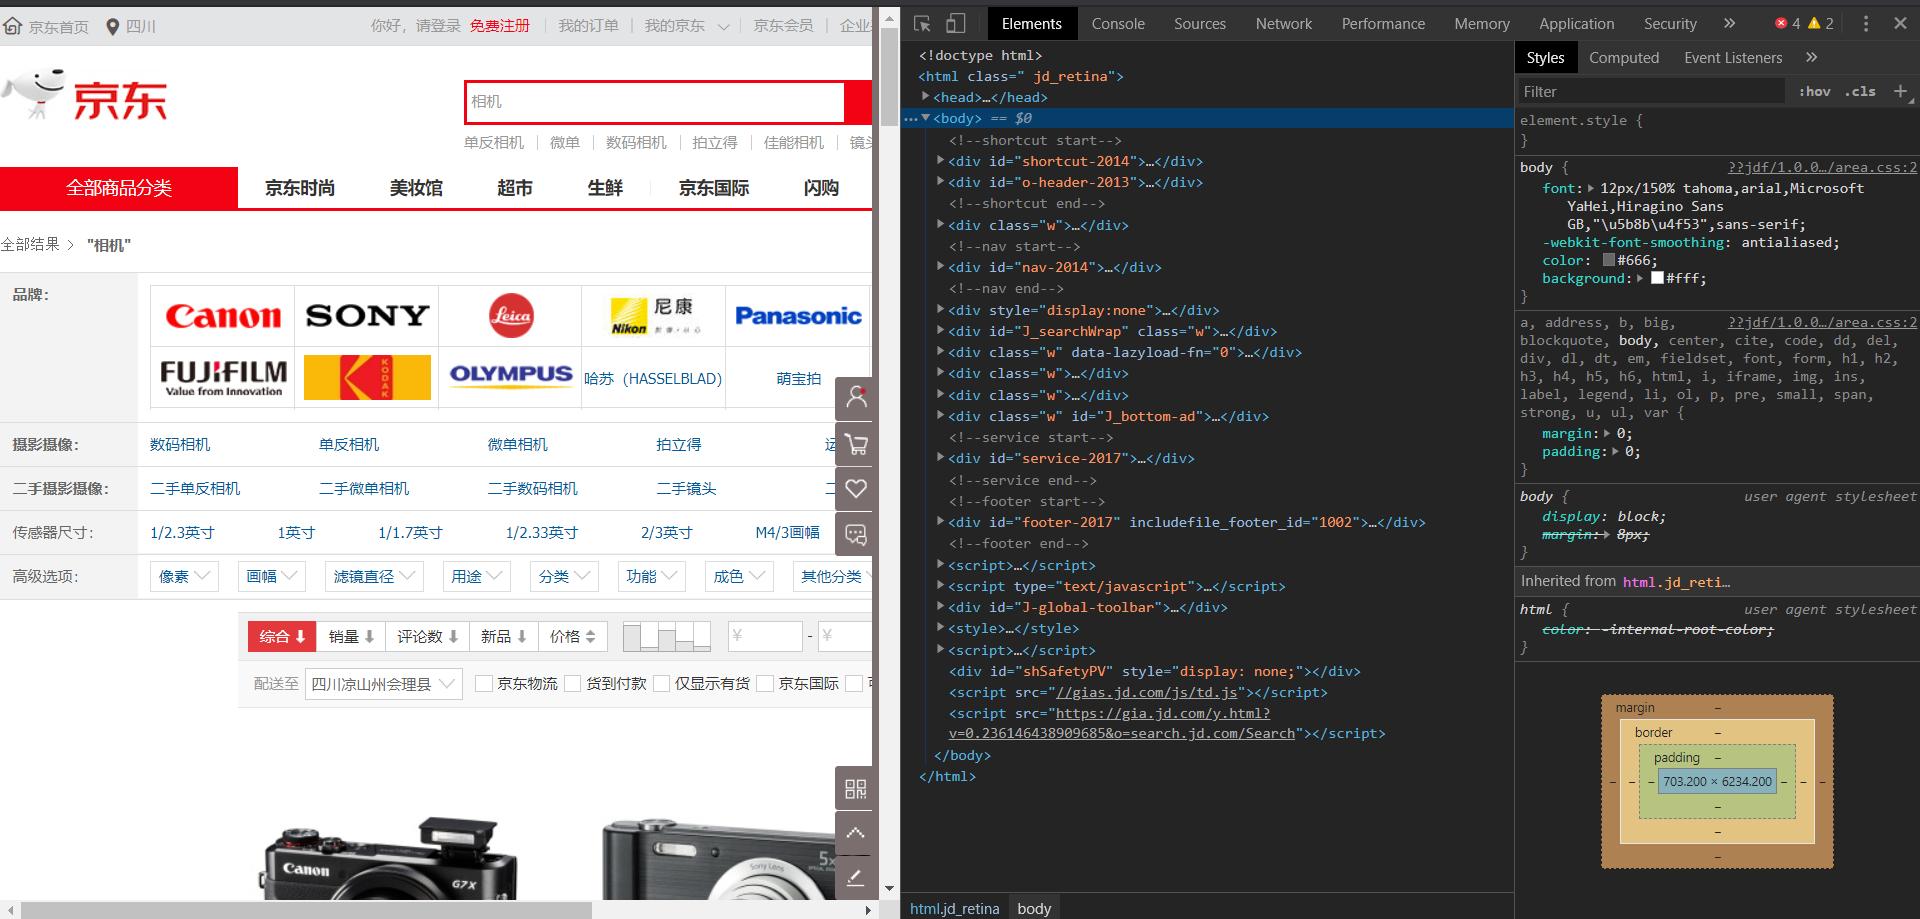1920x919 pixels.
Task: Switch to the Performance tab
Action: coord(1383,23)
